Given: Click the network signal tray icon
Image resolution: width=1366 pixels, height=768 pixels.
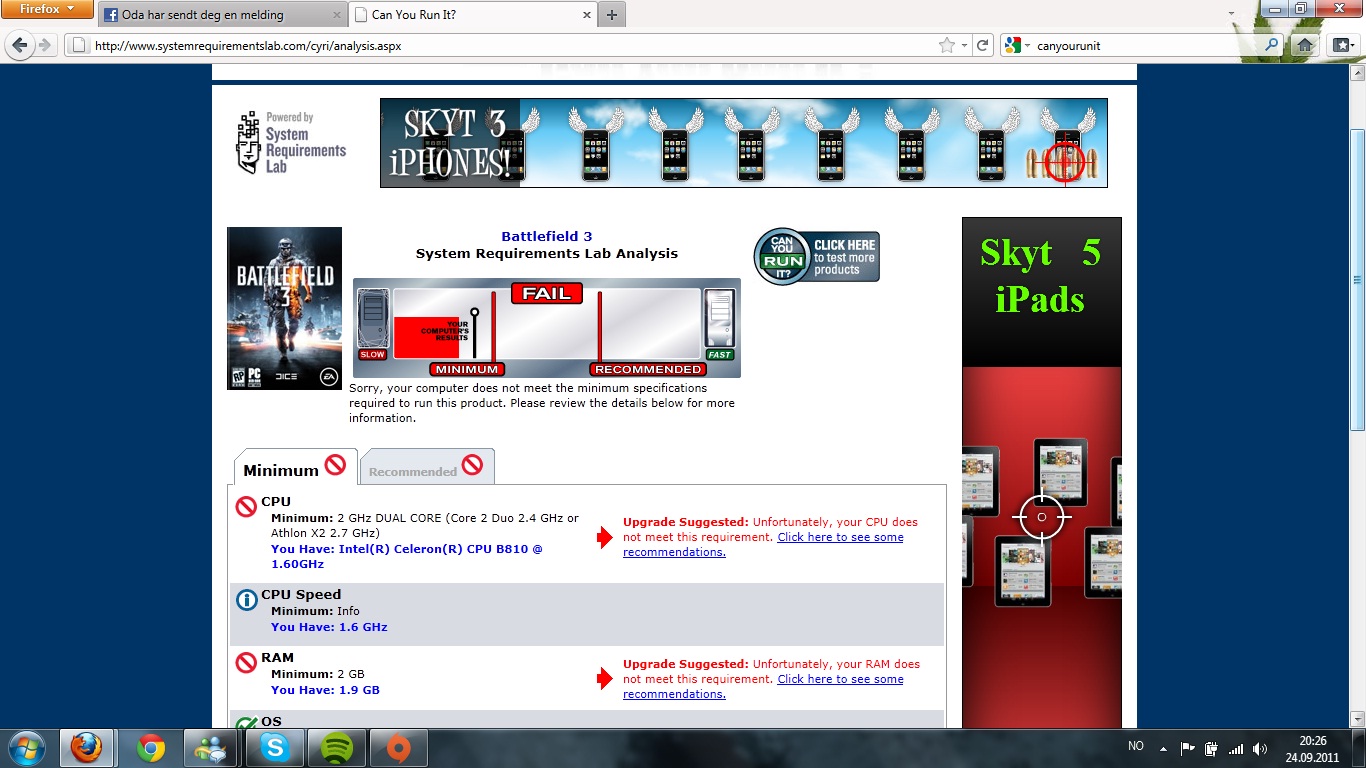Looking at the screenshot, I should (x=1236, y=748).
